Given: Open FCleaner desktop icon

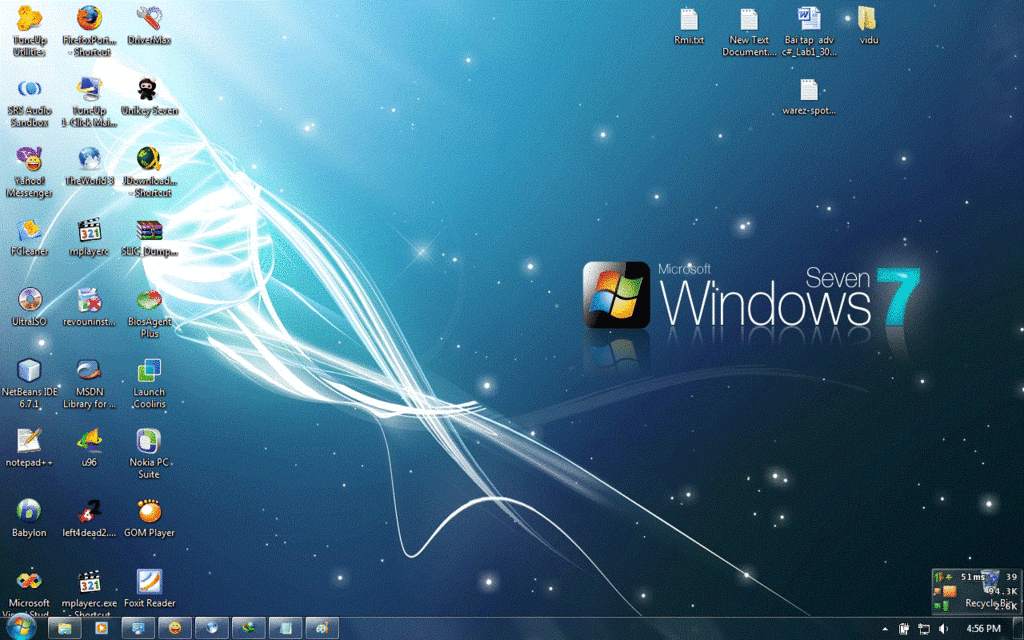Looking at the screenshot, I should tap(29, 236).
